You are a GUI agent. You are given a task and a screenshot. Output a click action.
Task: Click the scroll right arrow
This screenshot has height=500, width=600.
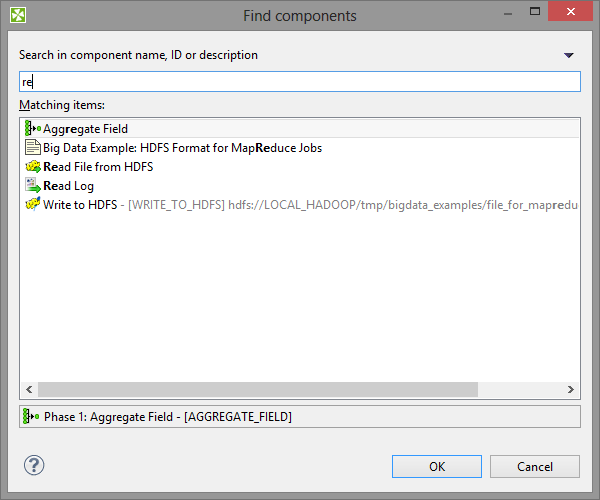click(x=571, y=390)
